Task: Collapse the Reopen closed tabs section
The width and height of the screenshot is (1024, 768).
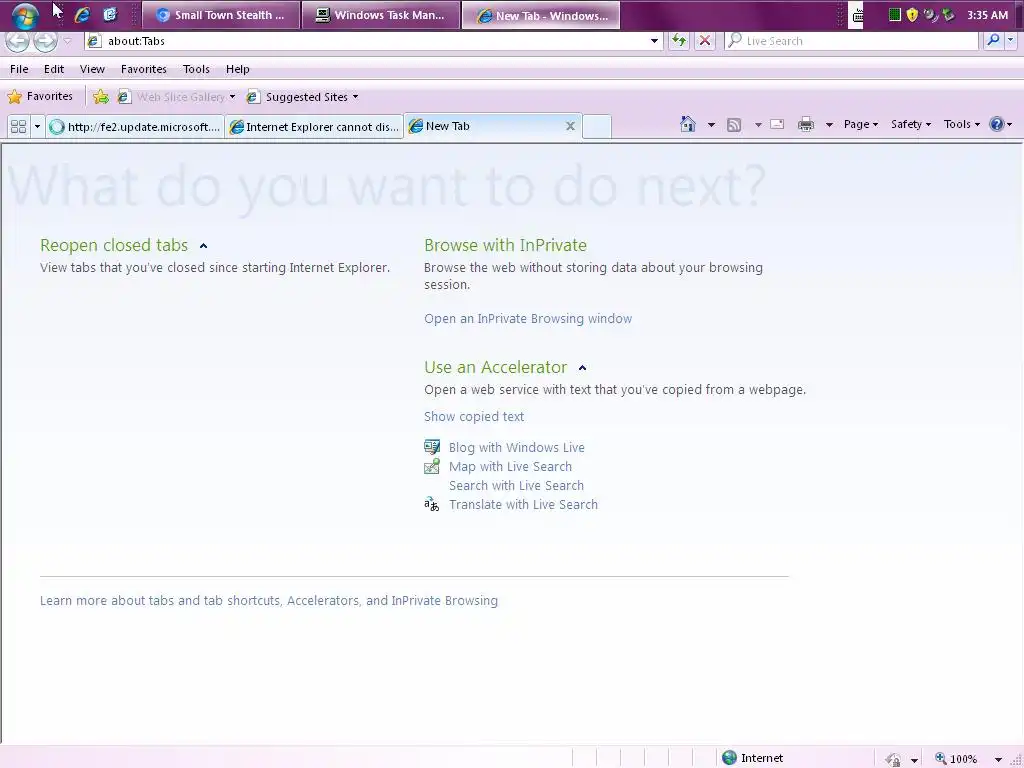Action: [203, 246]
